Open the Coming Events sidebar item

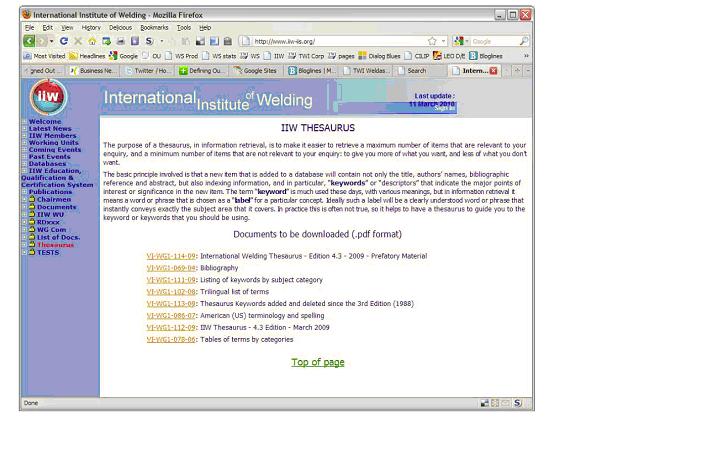coord(55,150)
